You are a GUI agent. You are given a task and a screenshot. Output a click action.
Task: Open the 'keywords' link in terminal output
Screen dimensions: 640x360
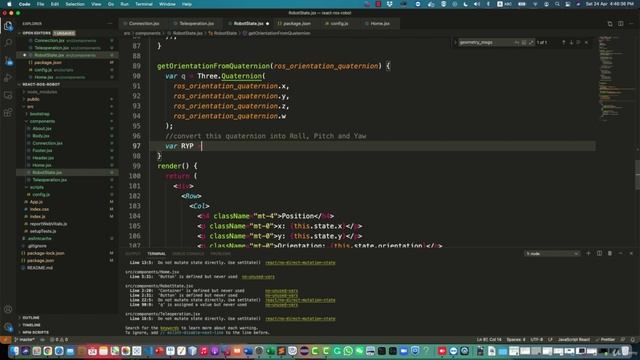[x=169, y=328]
